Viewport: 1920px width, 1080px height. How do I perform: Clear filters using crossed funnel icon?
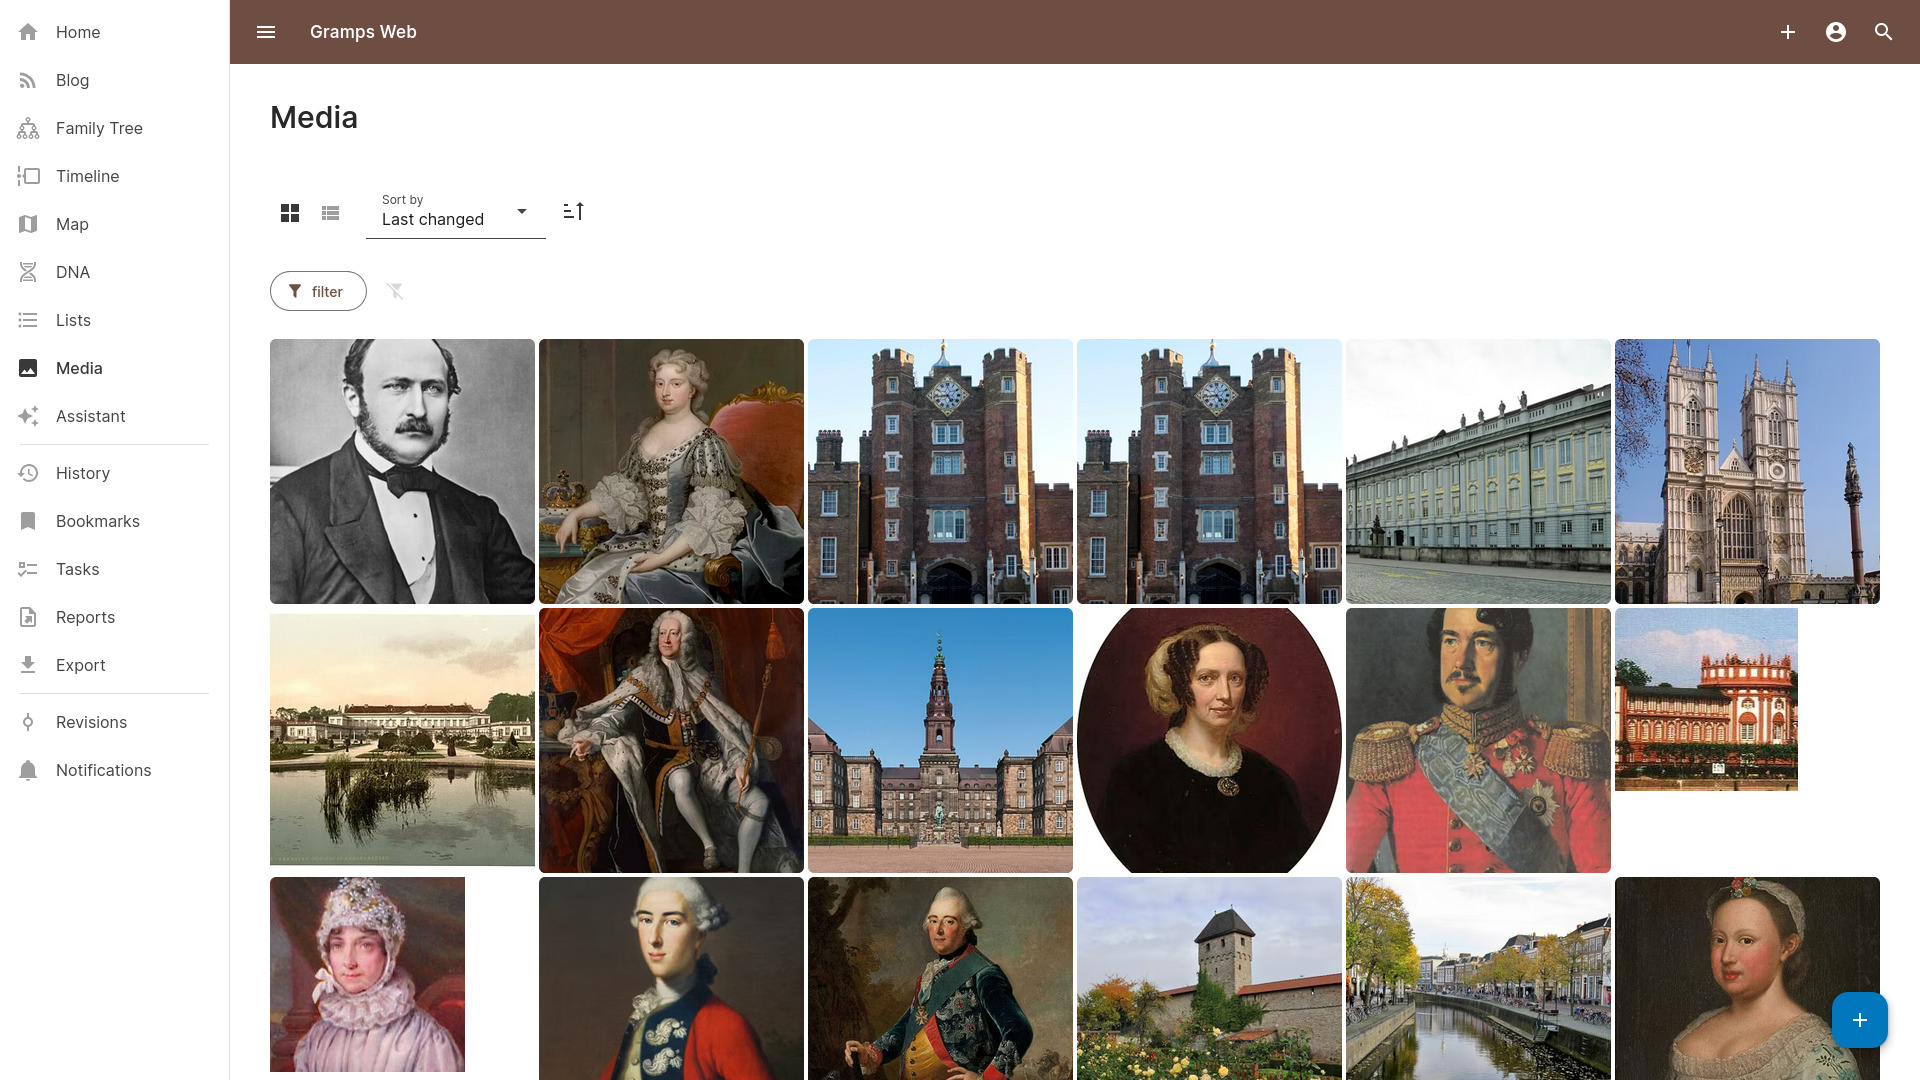[x=395, y=291]
